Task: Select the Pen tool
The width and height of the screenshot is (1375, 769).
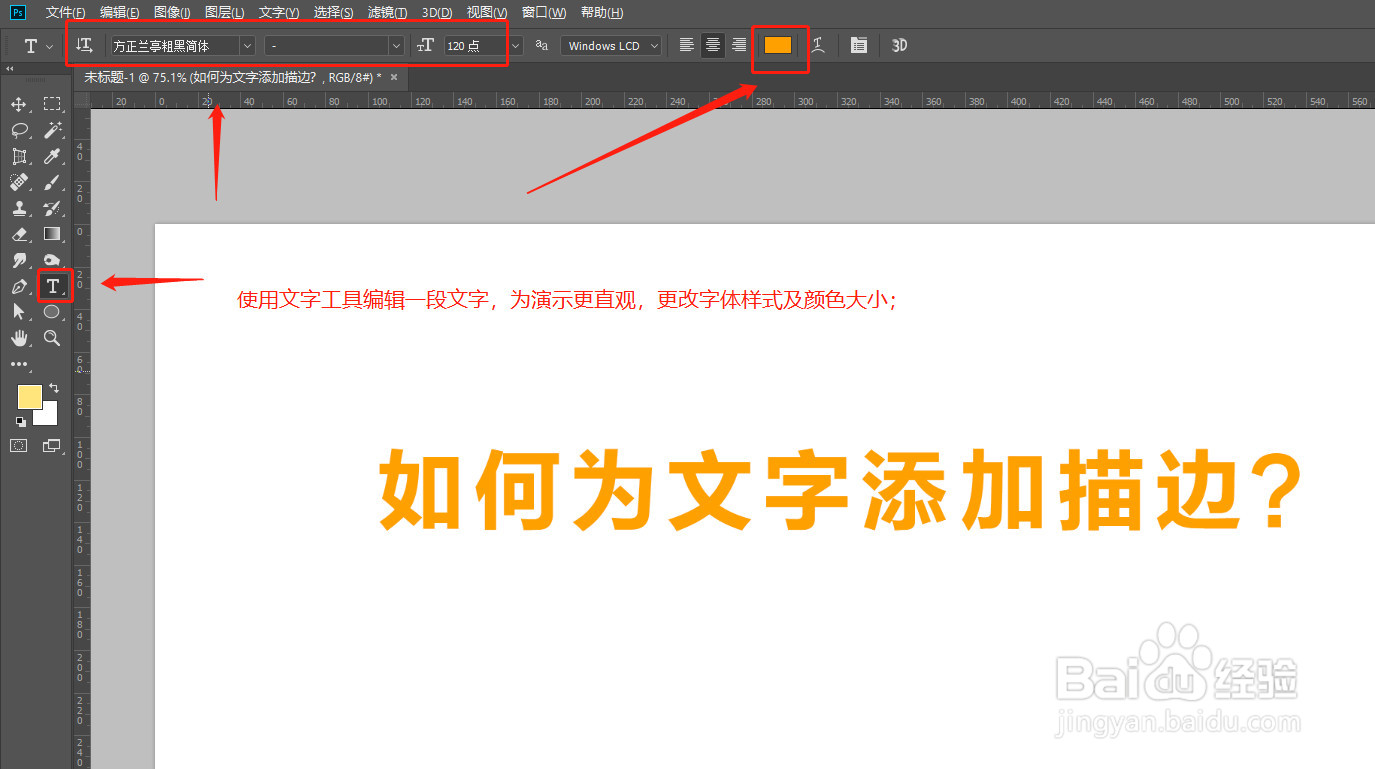Action: click(x=20, y=286)
